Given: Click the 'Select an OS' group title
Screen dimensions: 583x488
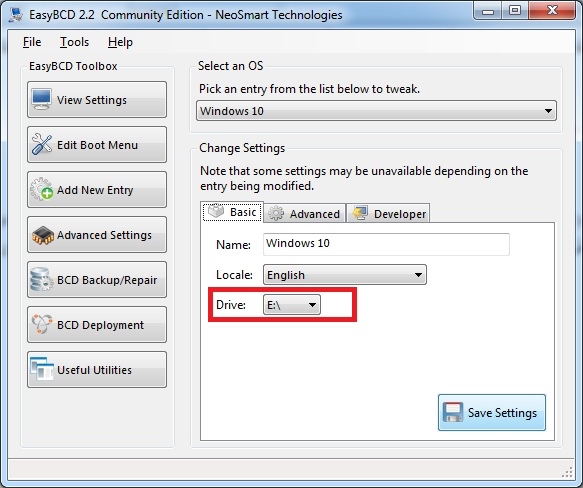Looking at the screenshot, I should click(x=231, y=66).
